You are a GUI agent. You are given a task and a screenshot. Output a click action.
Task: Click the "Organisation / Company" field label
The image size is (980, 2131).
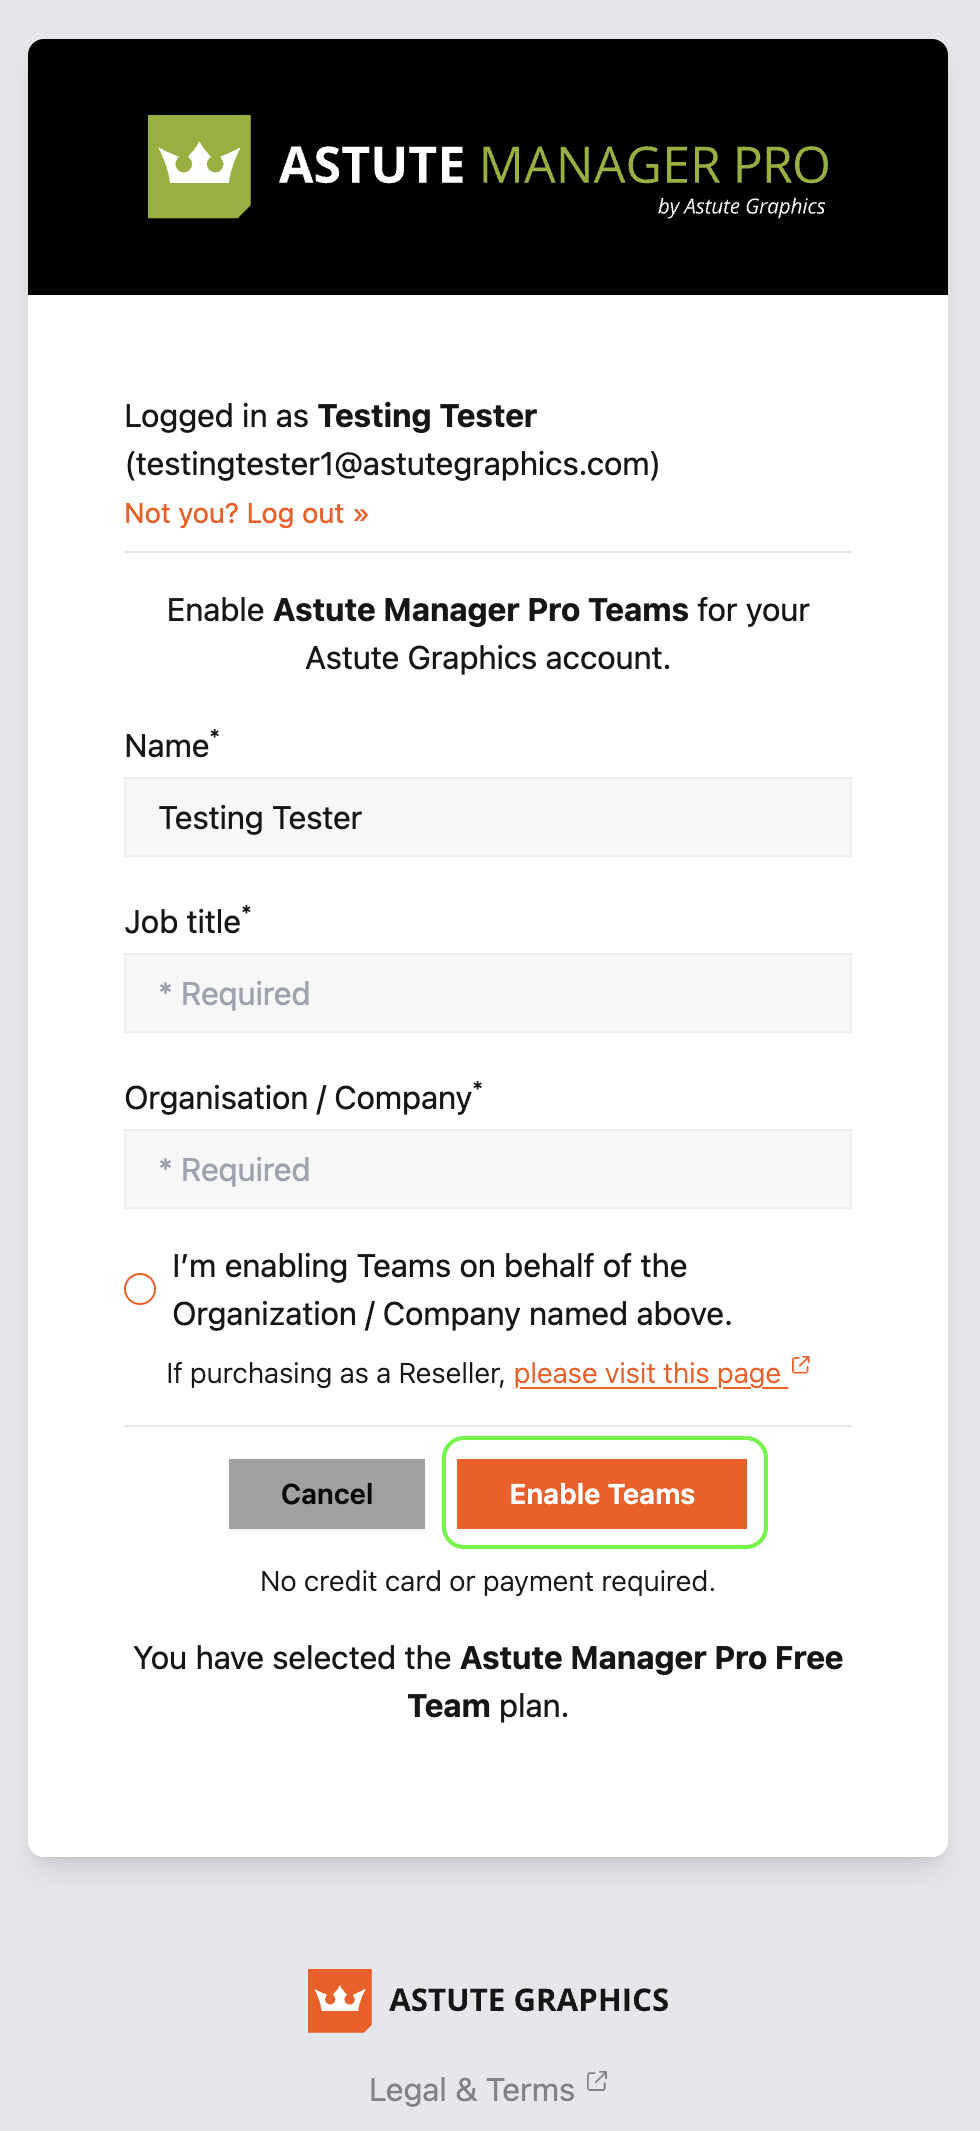point(298,1098)
